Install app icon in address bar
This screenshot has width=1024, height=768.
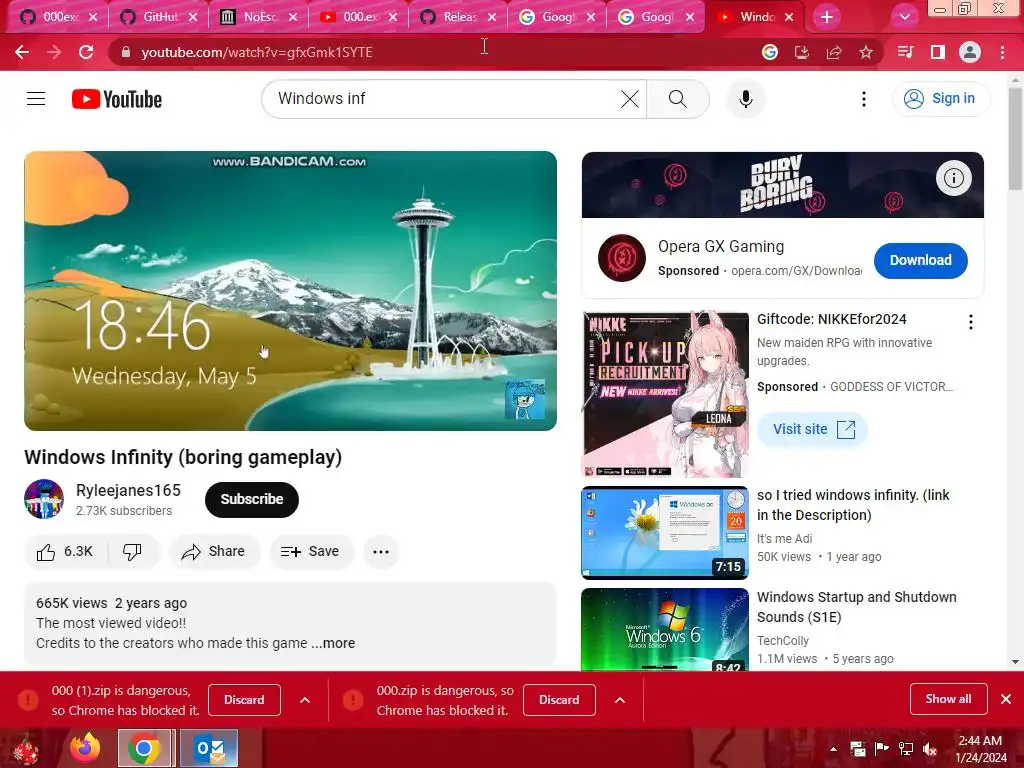801,52
